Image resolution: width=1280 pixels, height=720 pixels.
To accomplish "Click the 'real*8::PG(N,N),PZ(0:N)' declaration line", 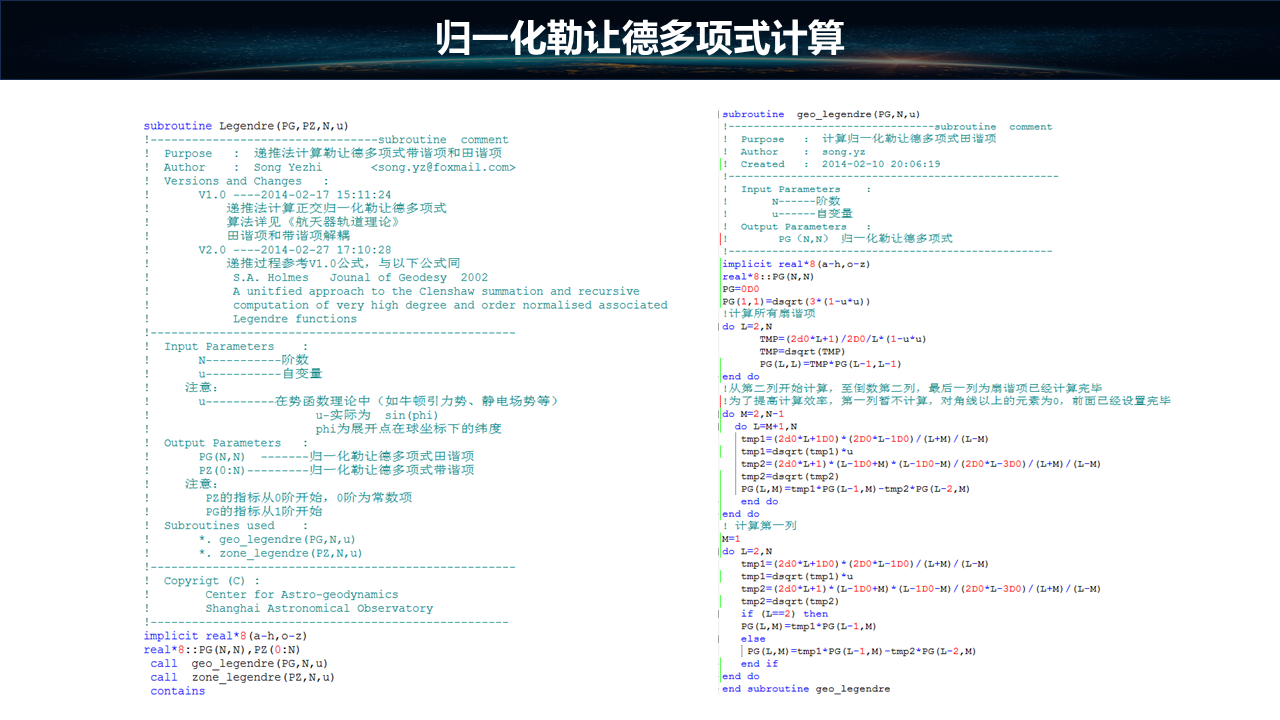I will point(221,649).
